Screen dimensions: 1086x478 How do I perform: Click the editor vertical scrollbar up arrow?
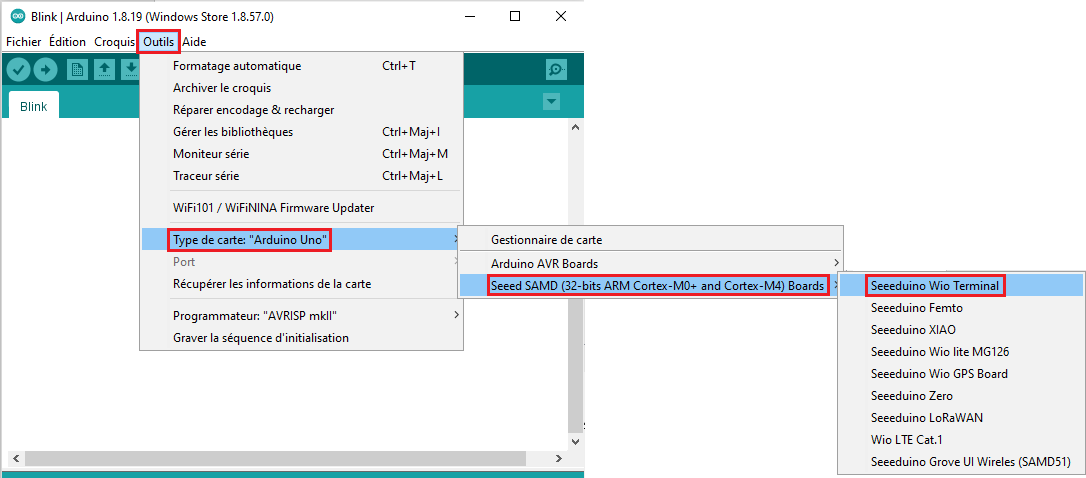[575, 127]
